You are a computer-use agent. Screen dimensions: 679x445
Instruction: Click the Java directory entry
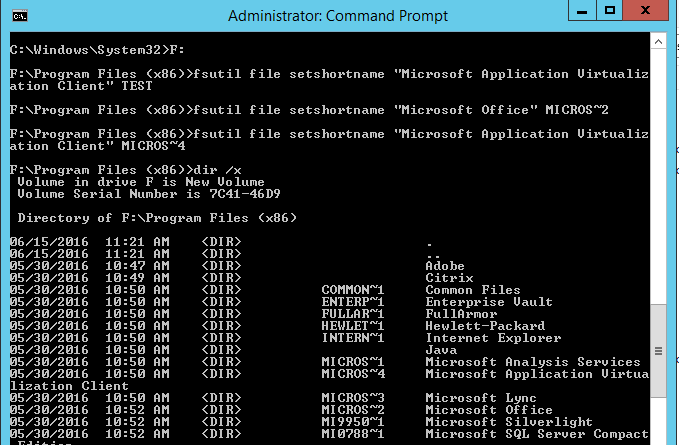click(x=441, y=350)
